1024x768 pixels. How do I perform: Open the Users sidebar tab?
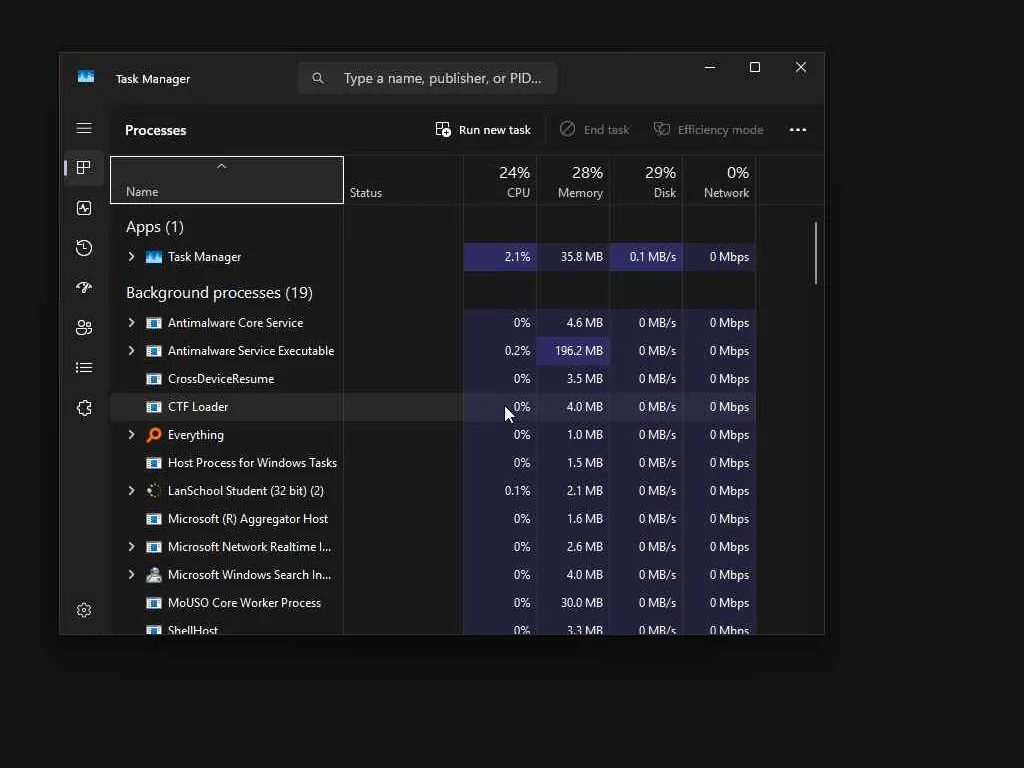click(x=84, y=328)
